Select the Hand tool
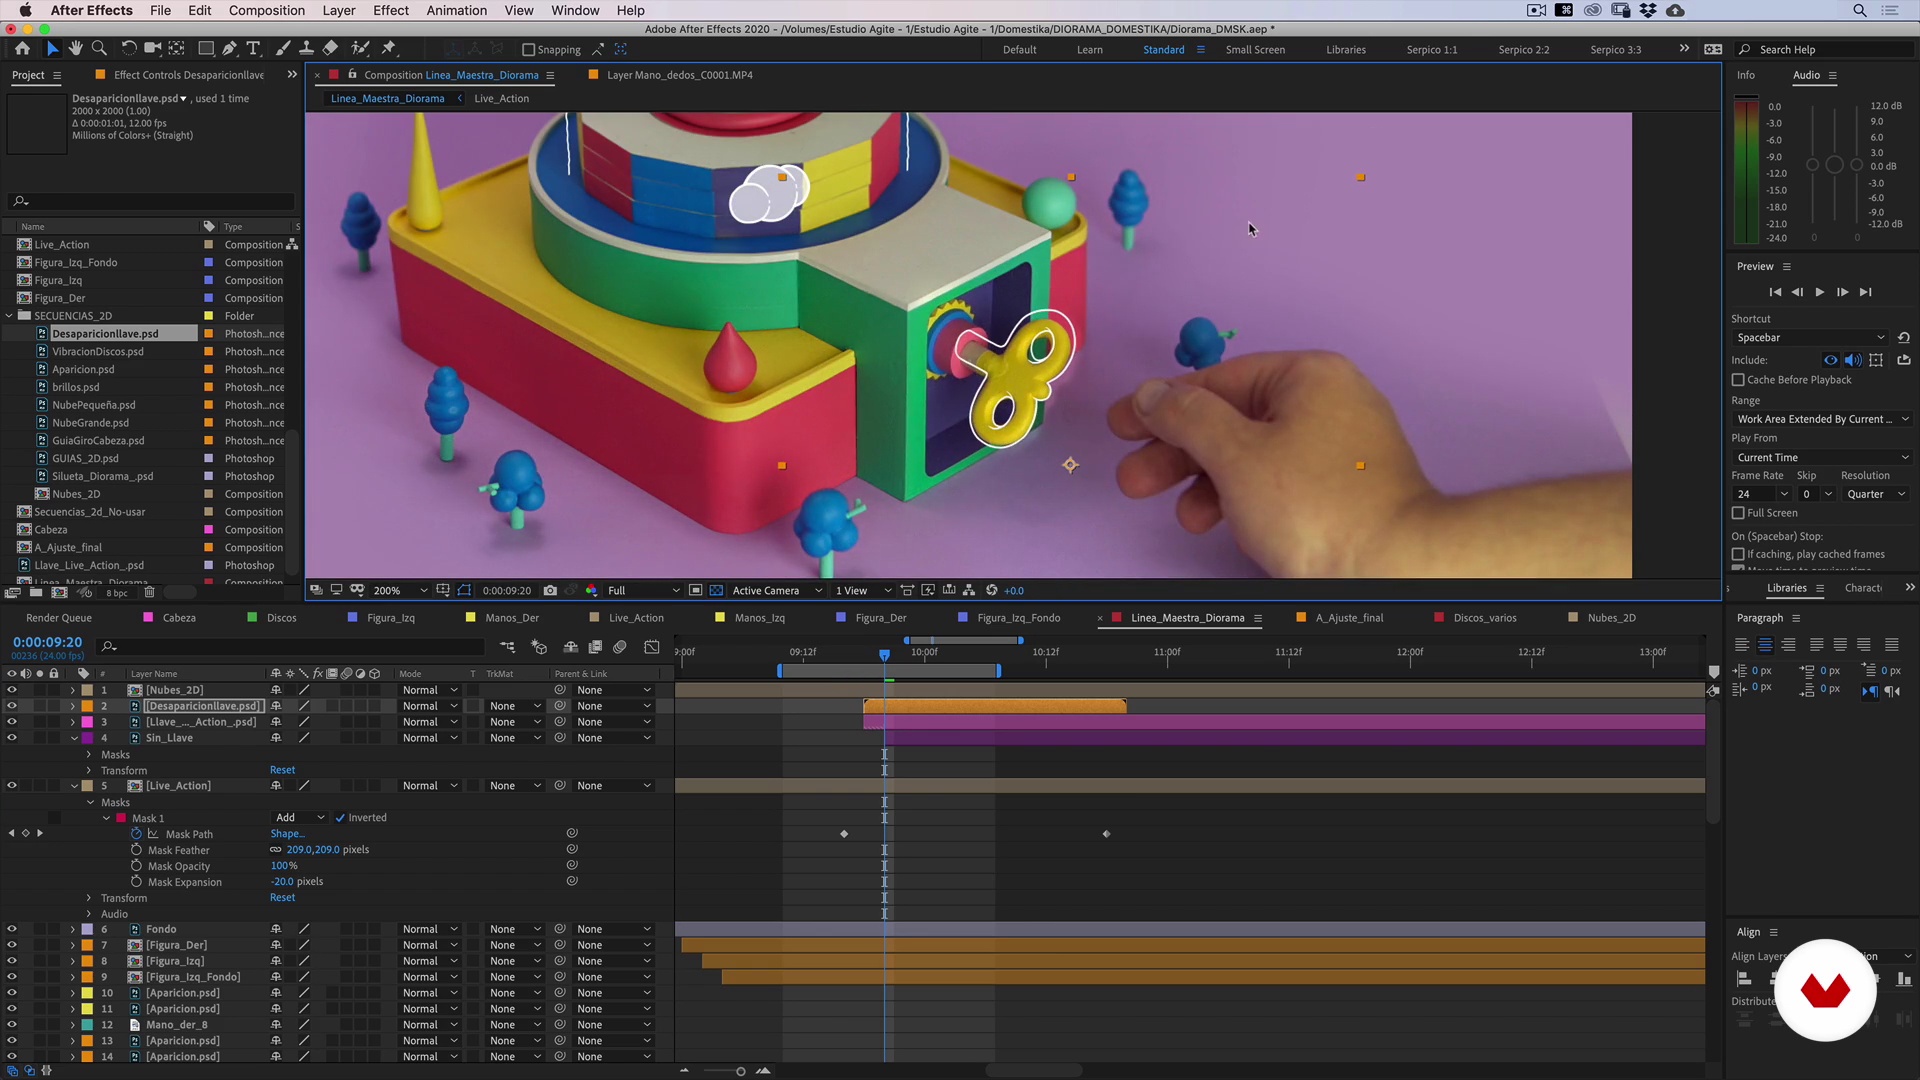1920x1080 pixels. click(76, 48)
